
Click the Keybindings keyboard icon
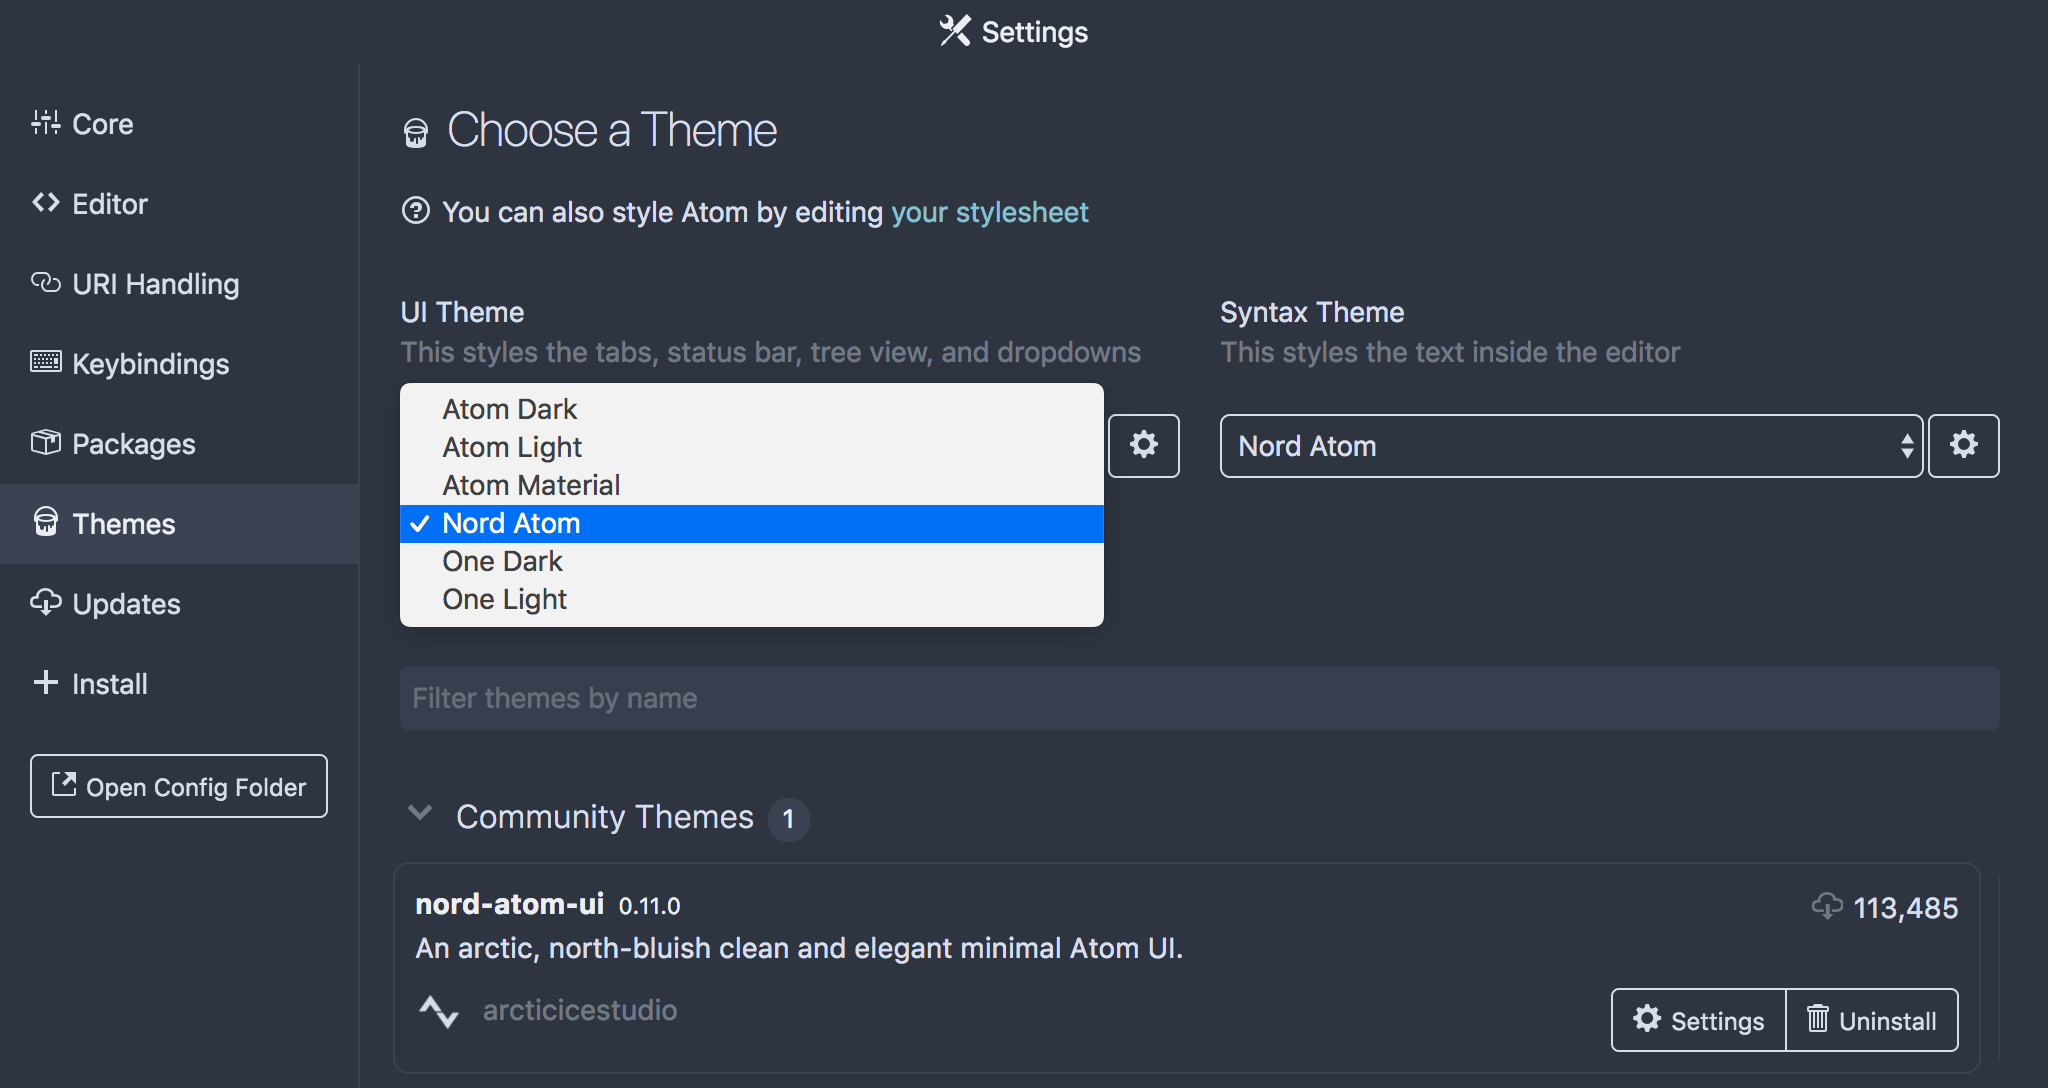click(x=46, y=362)
